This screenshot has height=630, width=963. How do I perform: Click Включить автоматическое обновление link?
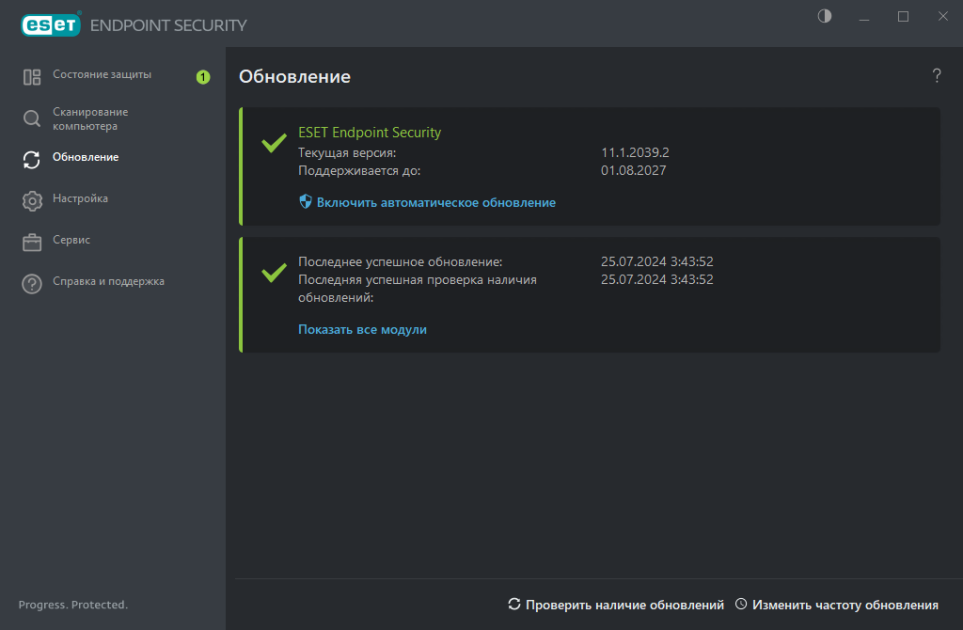436,203
